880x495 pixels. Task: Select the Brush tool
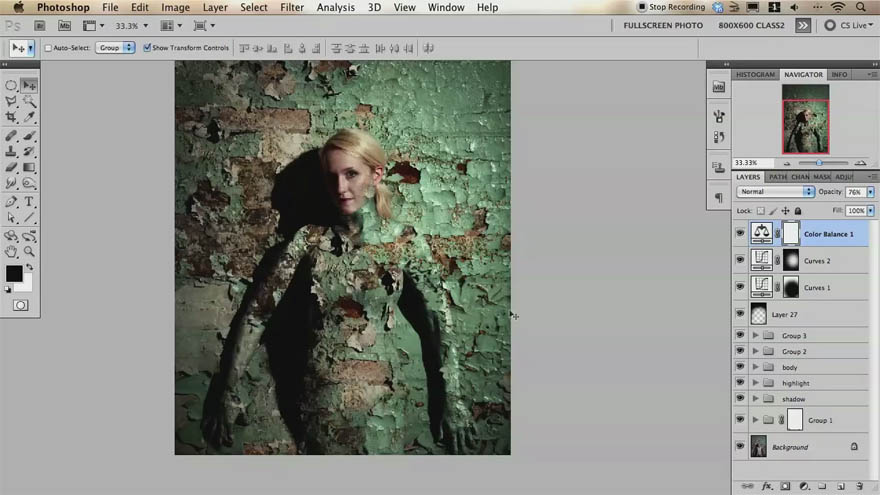pyautogui.click(x=29, y=135)
